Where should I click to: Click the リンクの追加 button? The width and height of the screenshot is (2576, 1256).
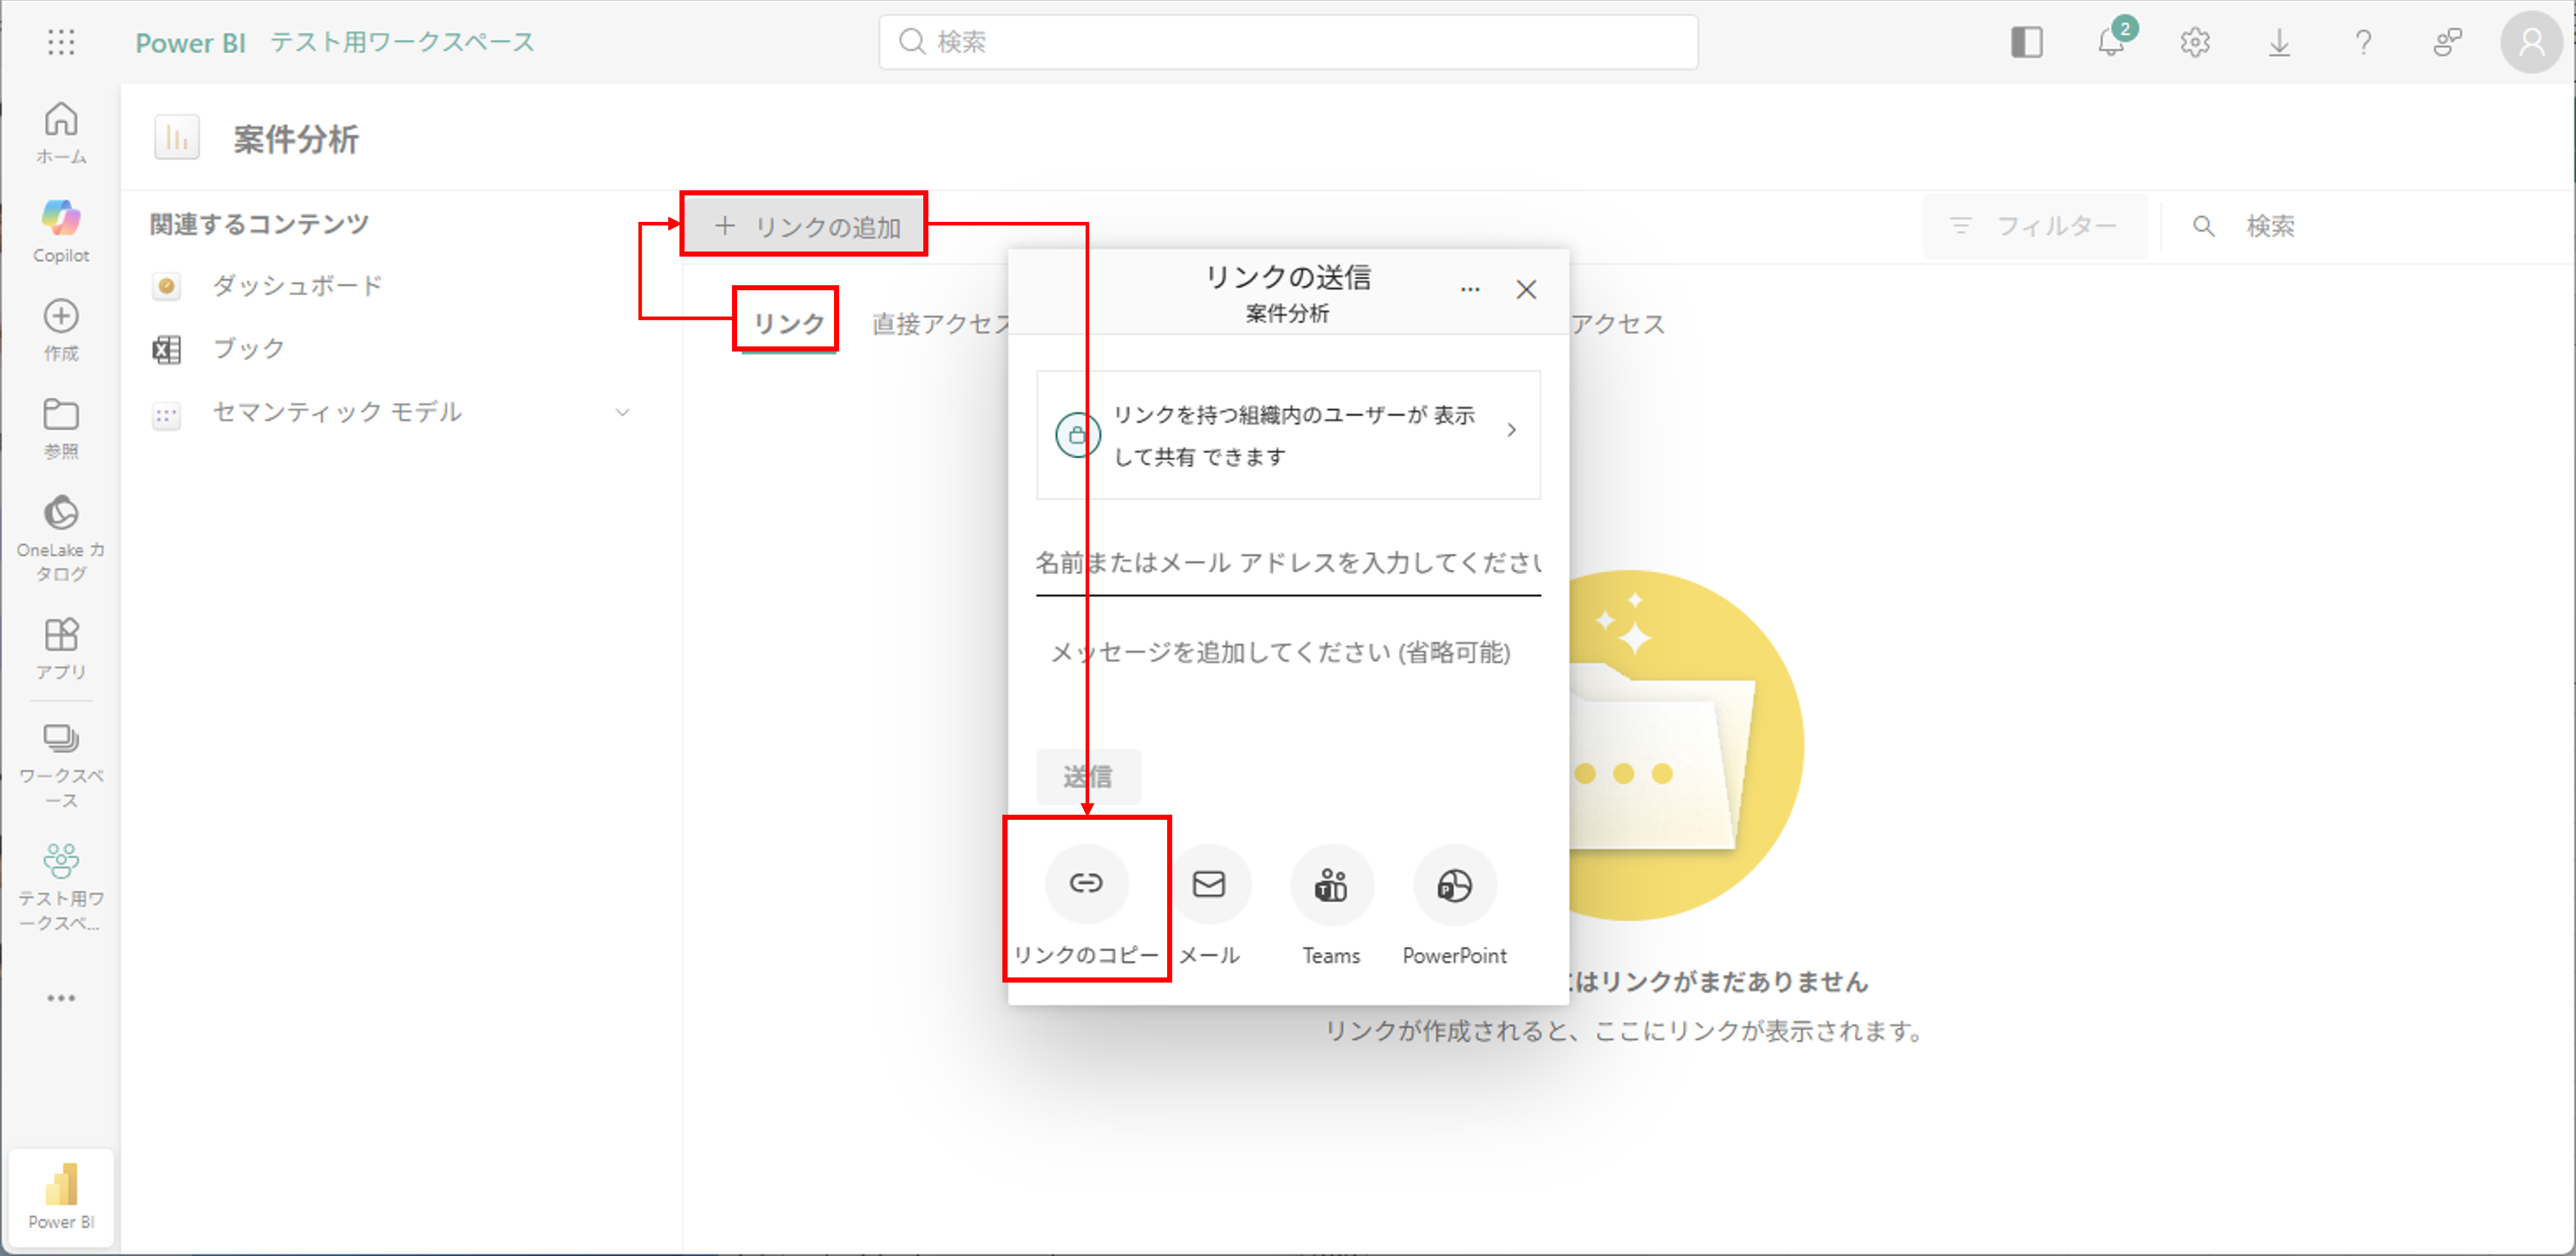806,226
